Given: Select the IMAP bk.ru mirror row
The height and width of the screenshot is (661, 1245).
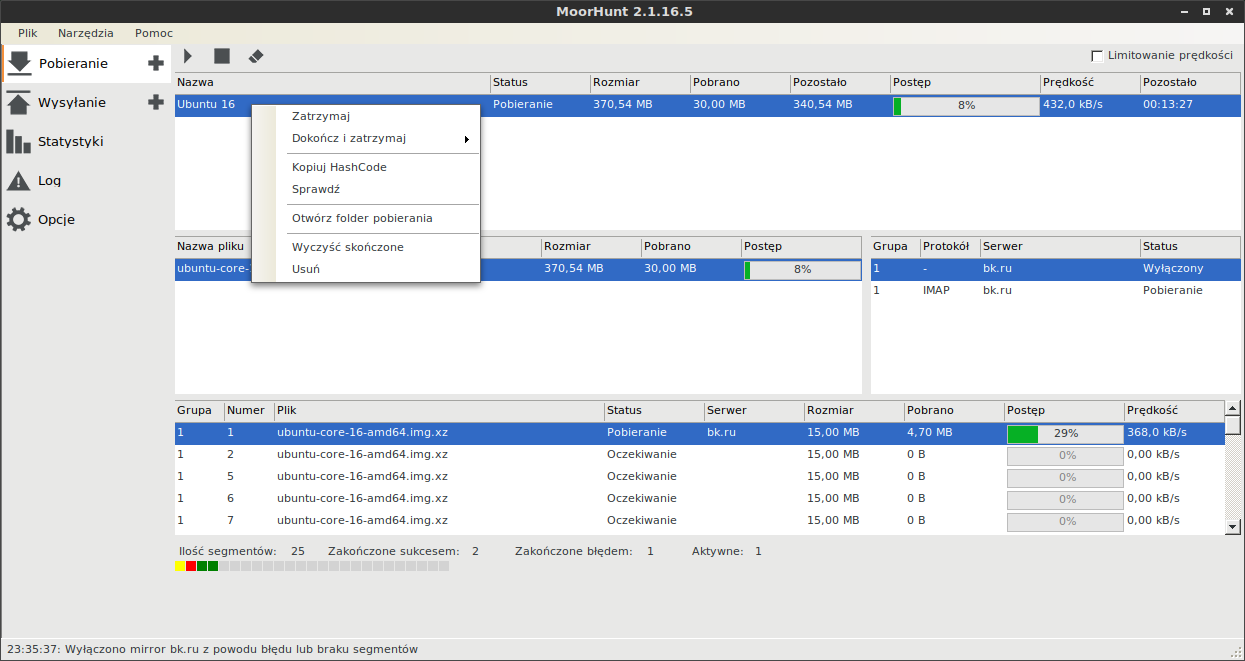Looking at the screenshot, I should 1056,290.
